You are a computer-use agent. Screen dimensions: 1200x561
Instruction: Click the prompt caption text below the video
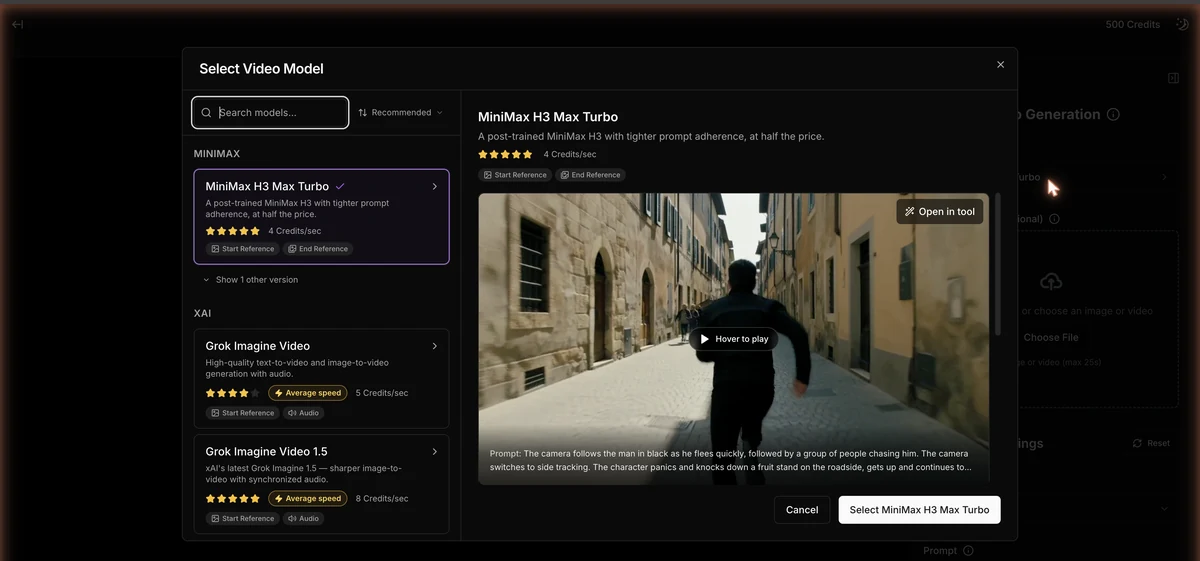point(729,460)
